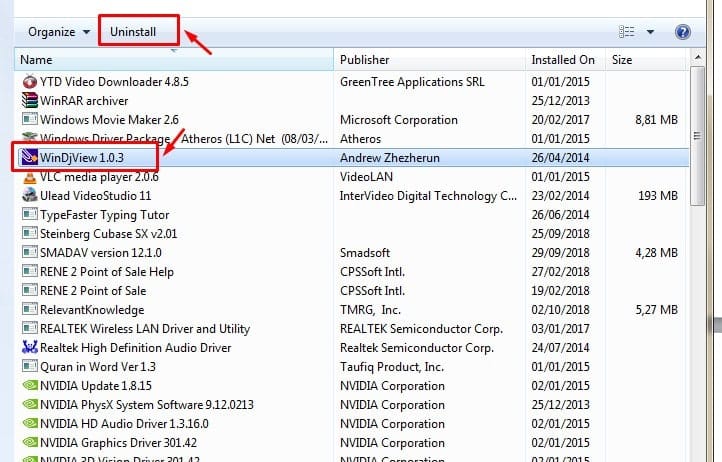Screen dimensions: 722x462
Task: Click the Steinberg Cubase SX icon
Action: tap(29, 233)
